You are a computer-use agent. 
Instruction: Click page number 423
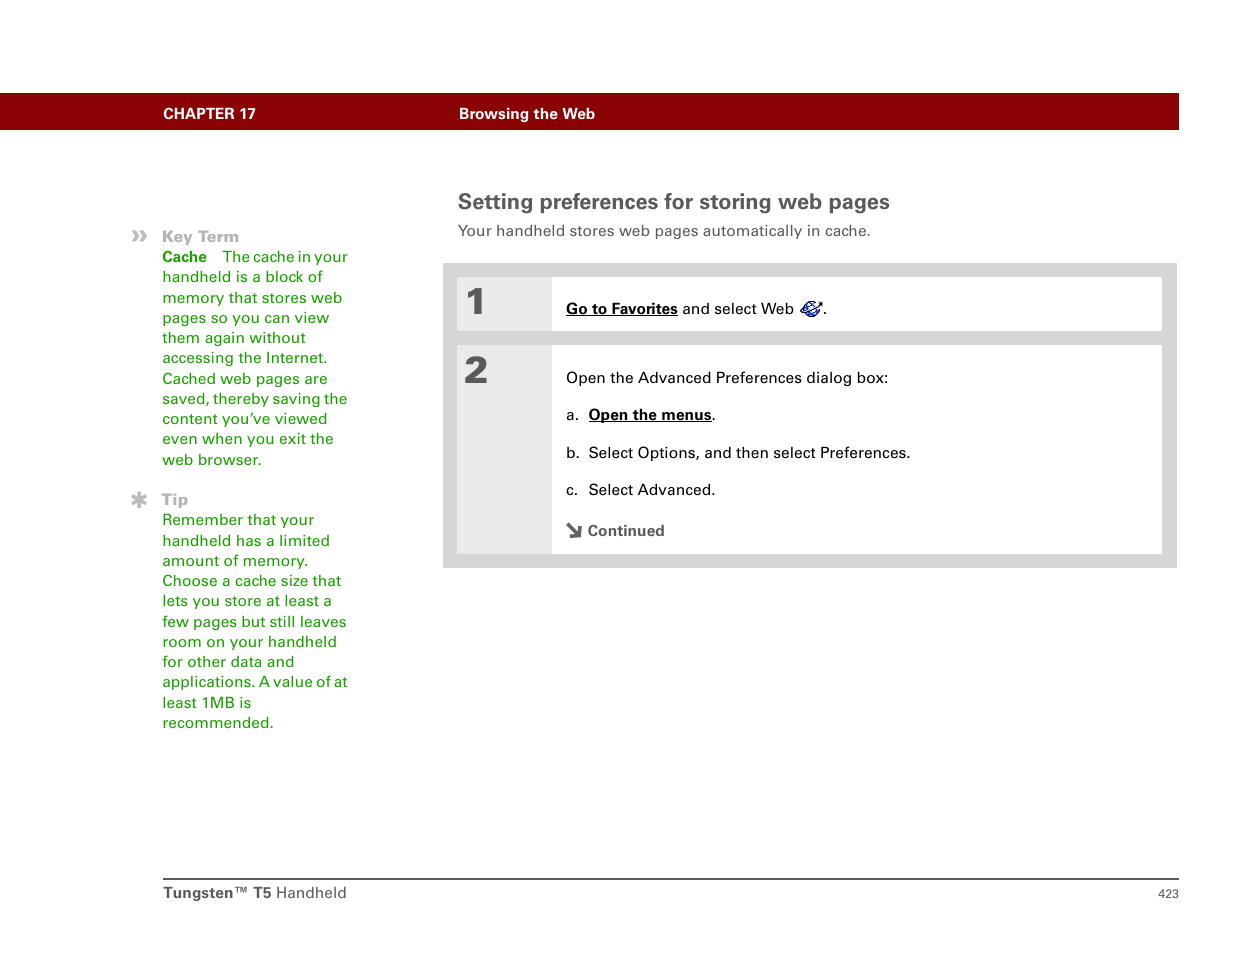(x=1168, y=894)
